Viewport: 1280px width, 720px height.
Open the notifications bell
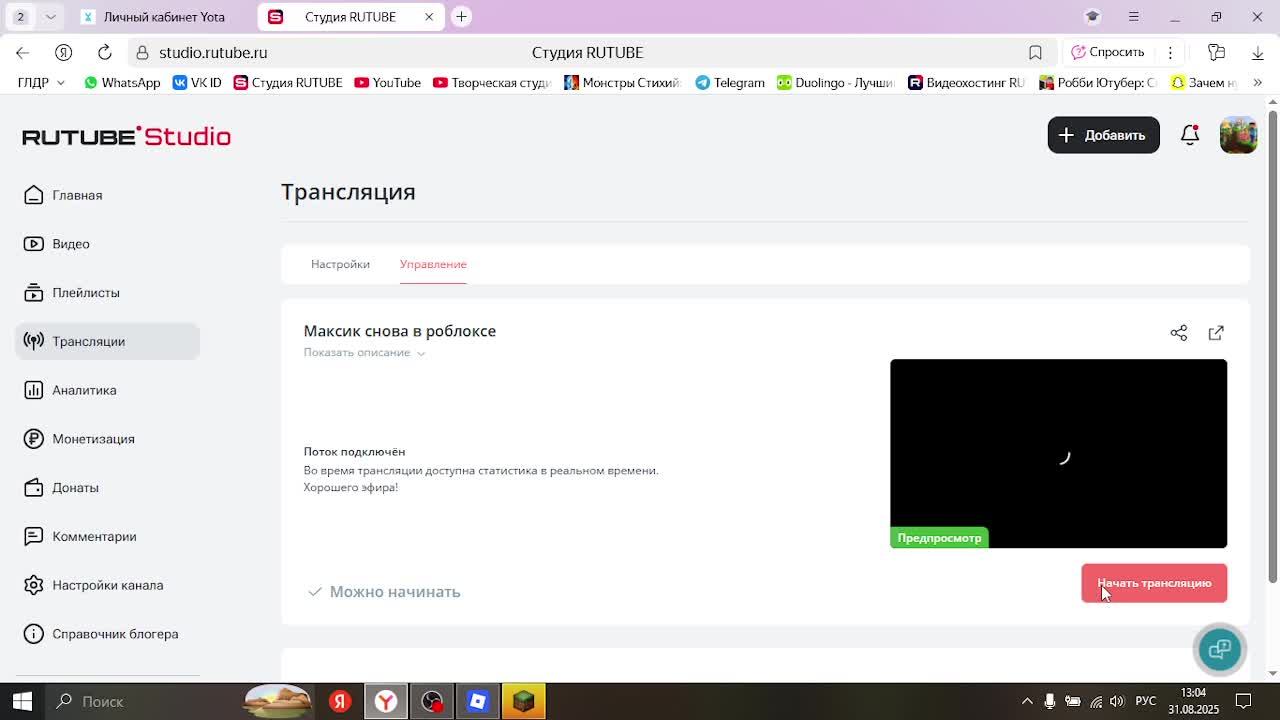(x=1190, y=135)
